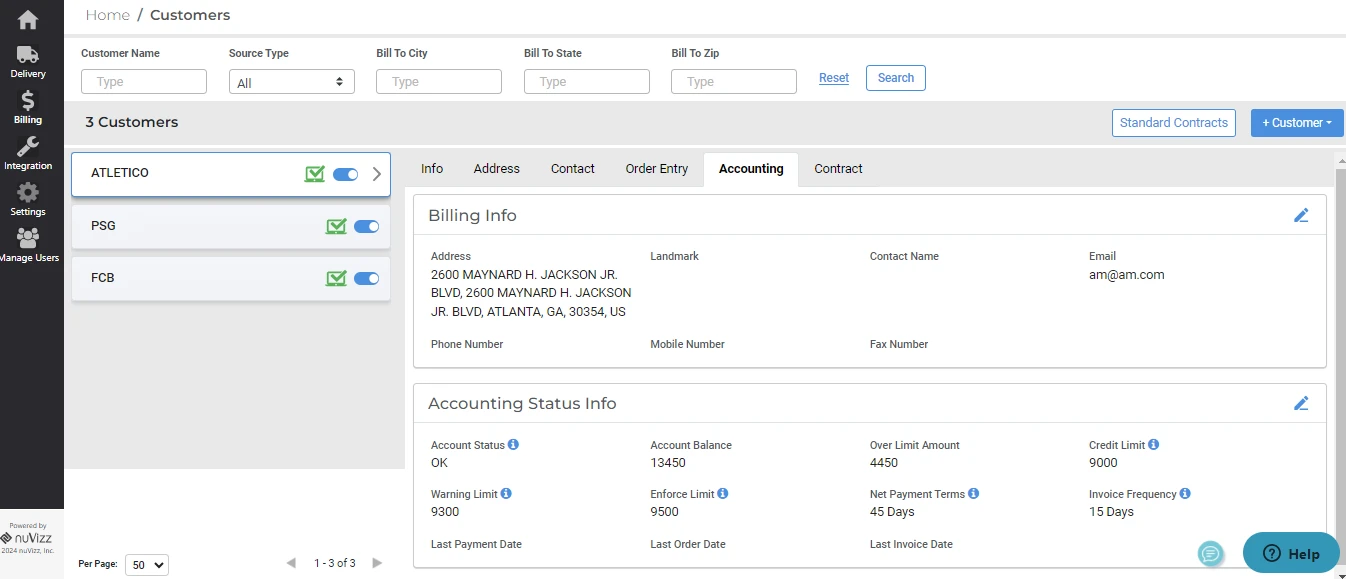Click the Reset link
The height and width of the screenshot is (579, 1346).
[834, 78]
